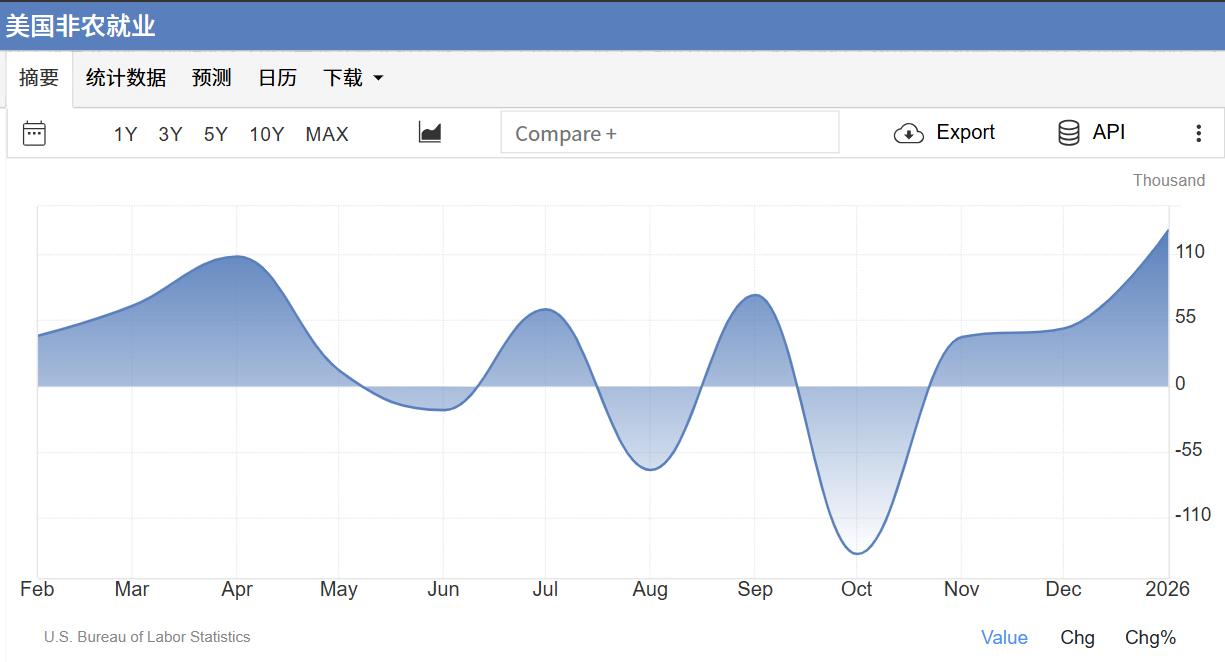The image size is (1225, 662).
Task: Click the 美国非农就业 page title
Action: [81, 25]
